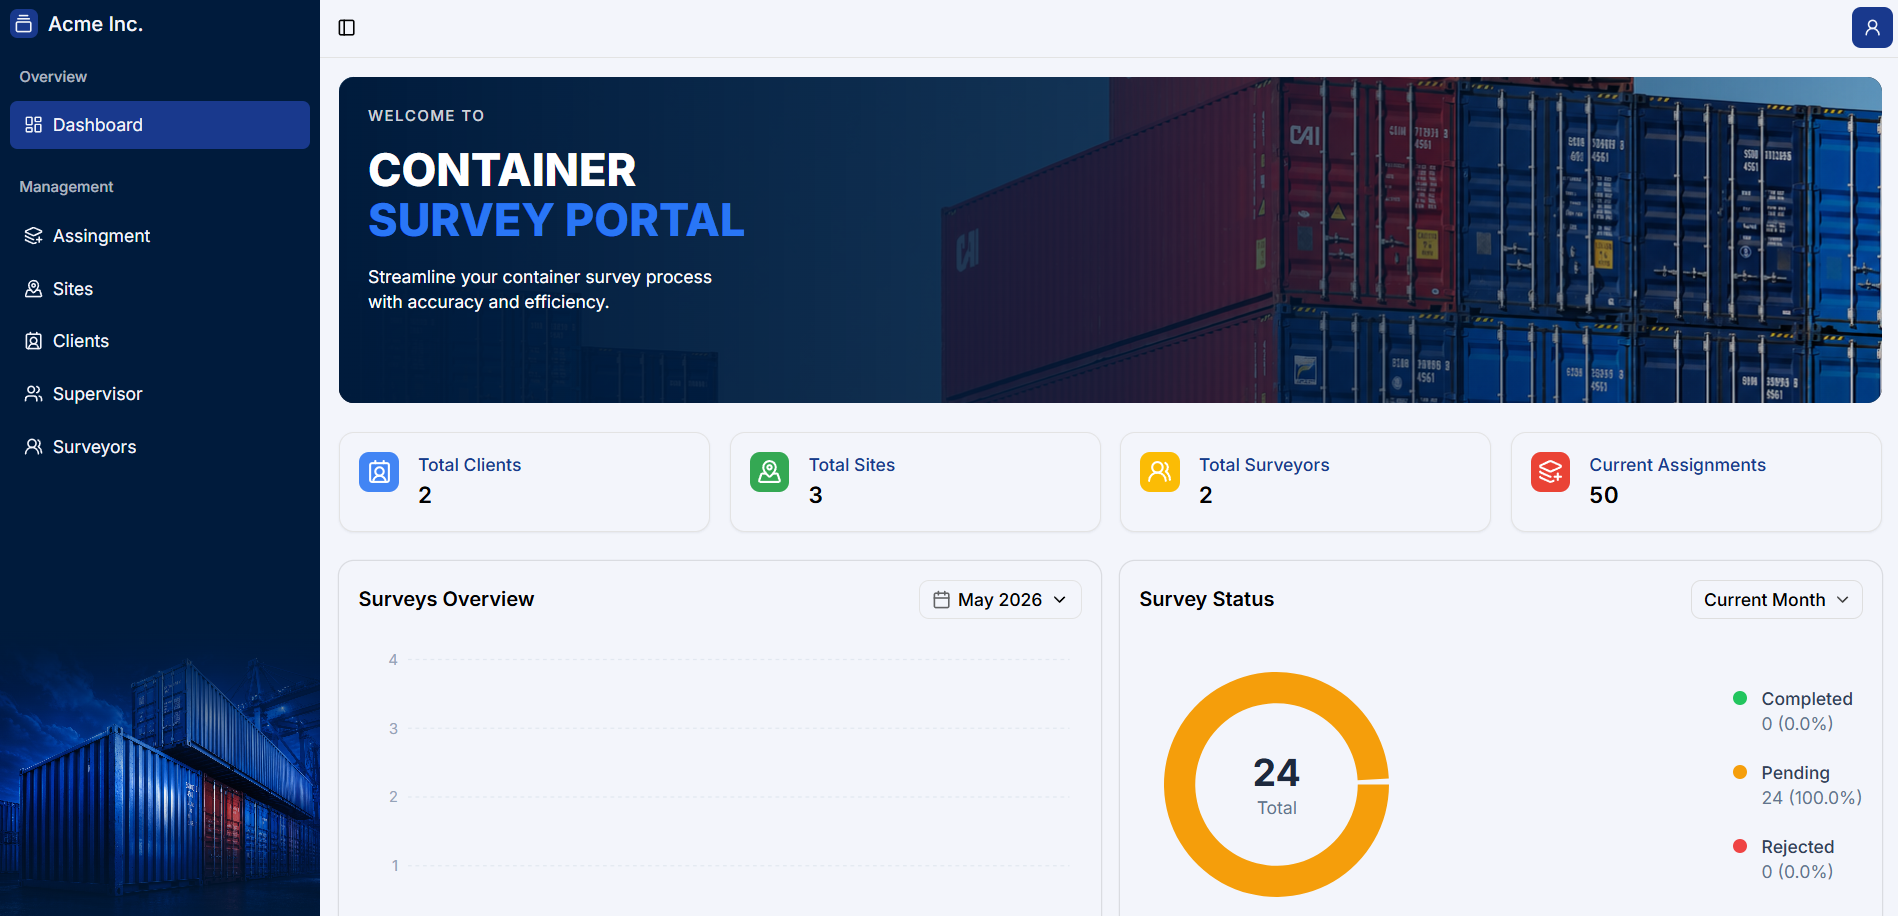Open the Surveyors page

point(160,447)
